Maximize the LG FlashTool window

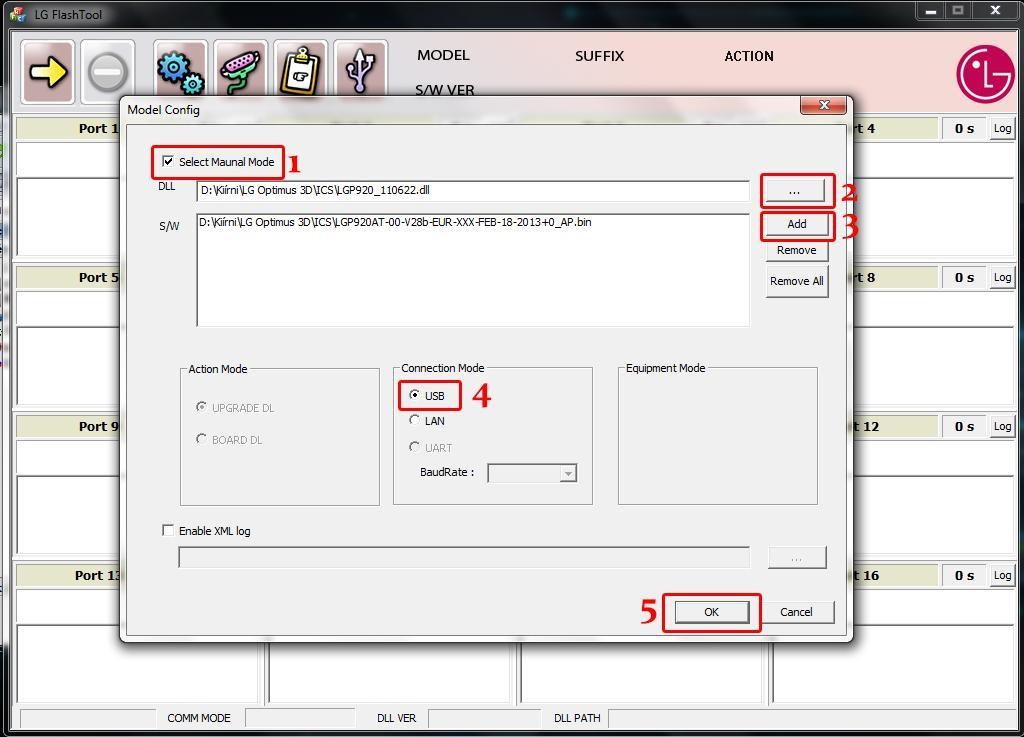958,11
